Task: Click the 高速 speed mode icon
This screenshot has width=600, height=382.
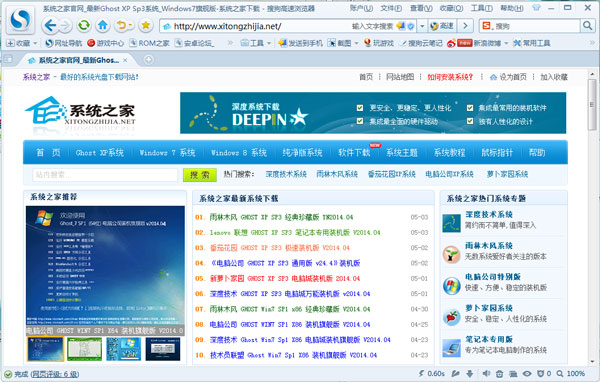Action: pos(442,26)
